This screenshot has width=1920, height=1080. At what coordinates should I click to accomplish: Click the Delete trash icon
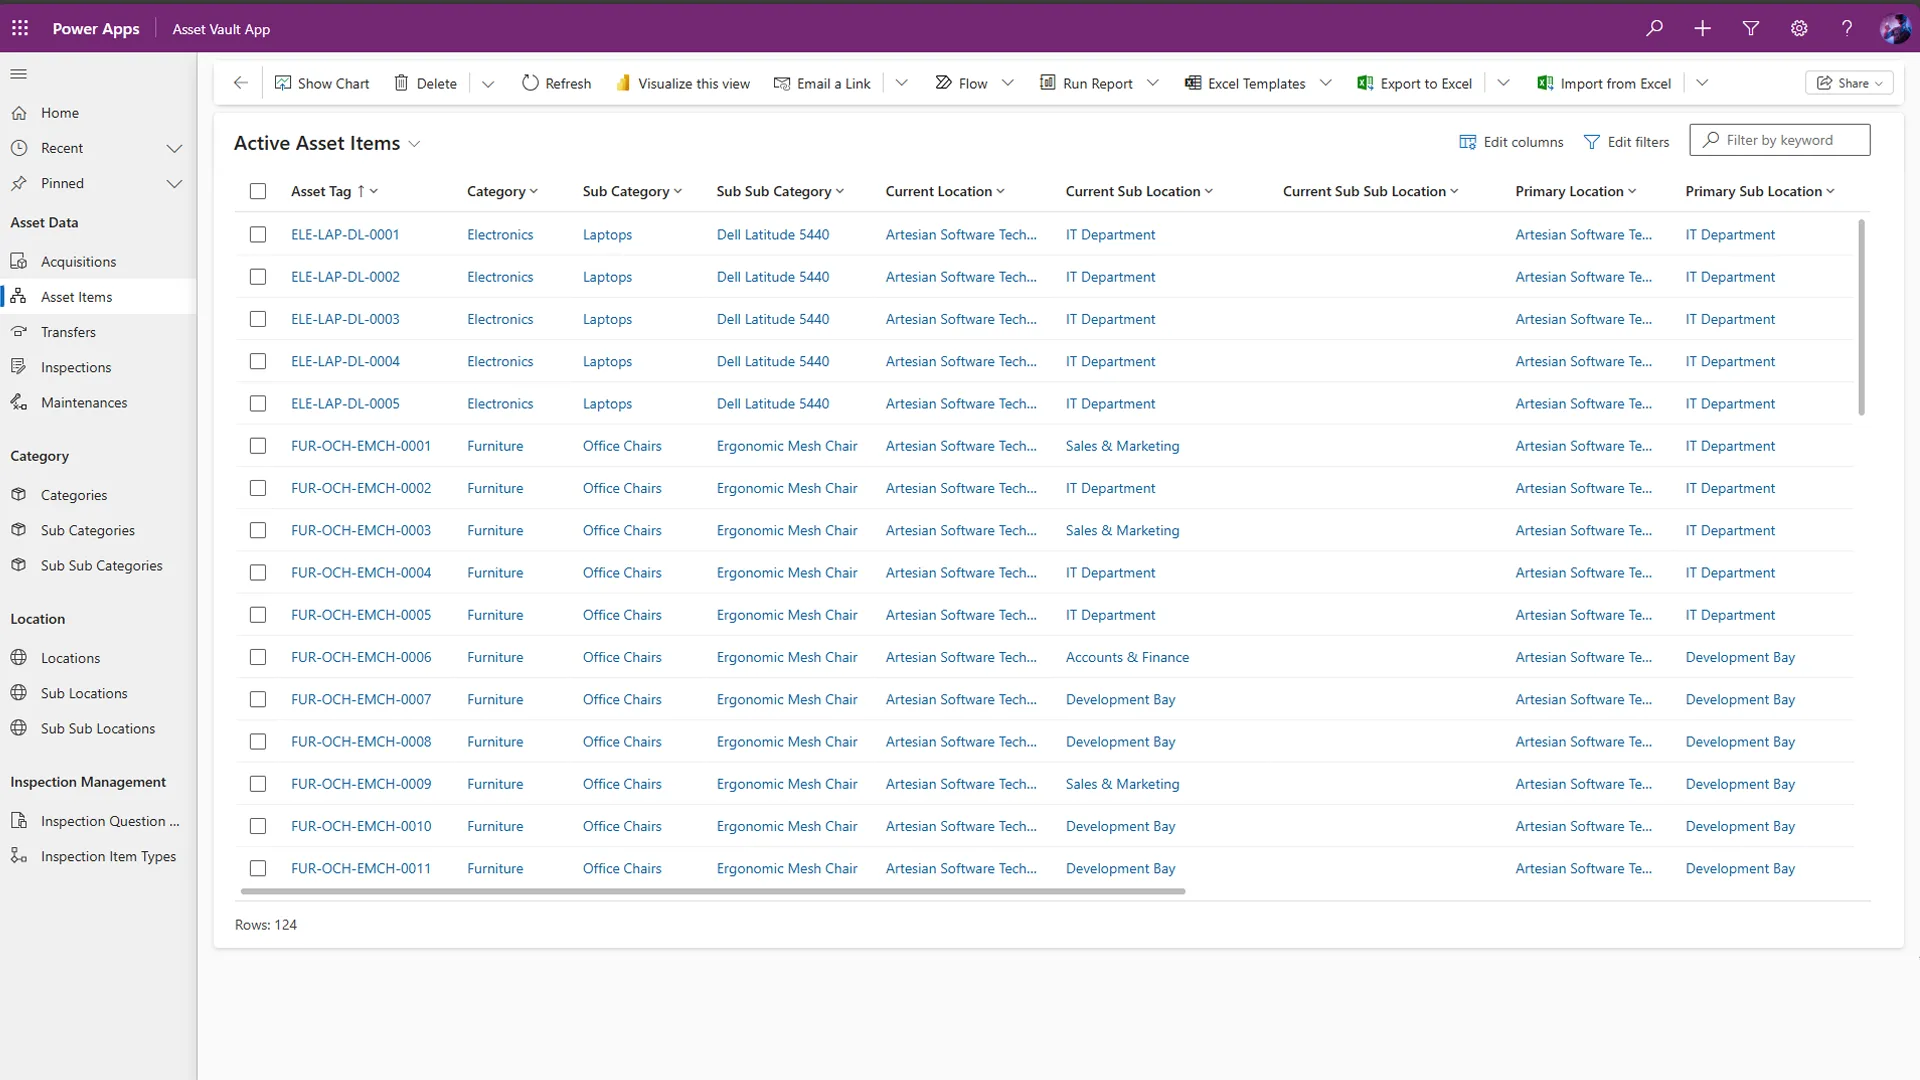click(x=401, y=83)
